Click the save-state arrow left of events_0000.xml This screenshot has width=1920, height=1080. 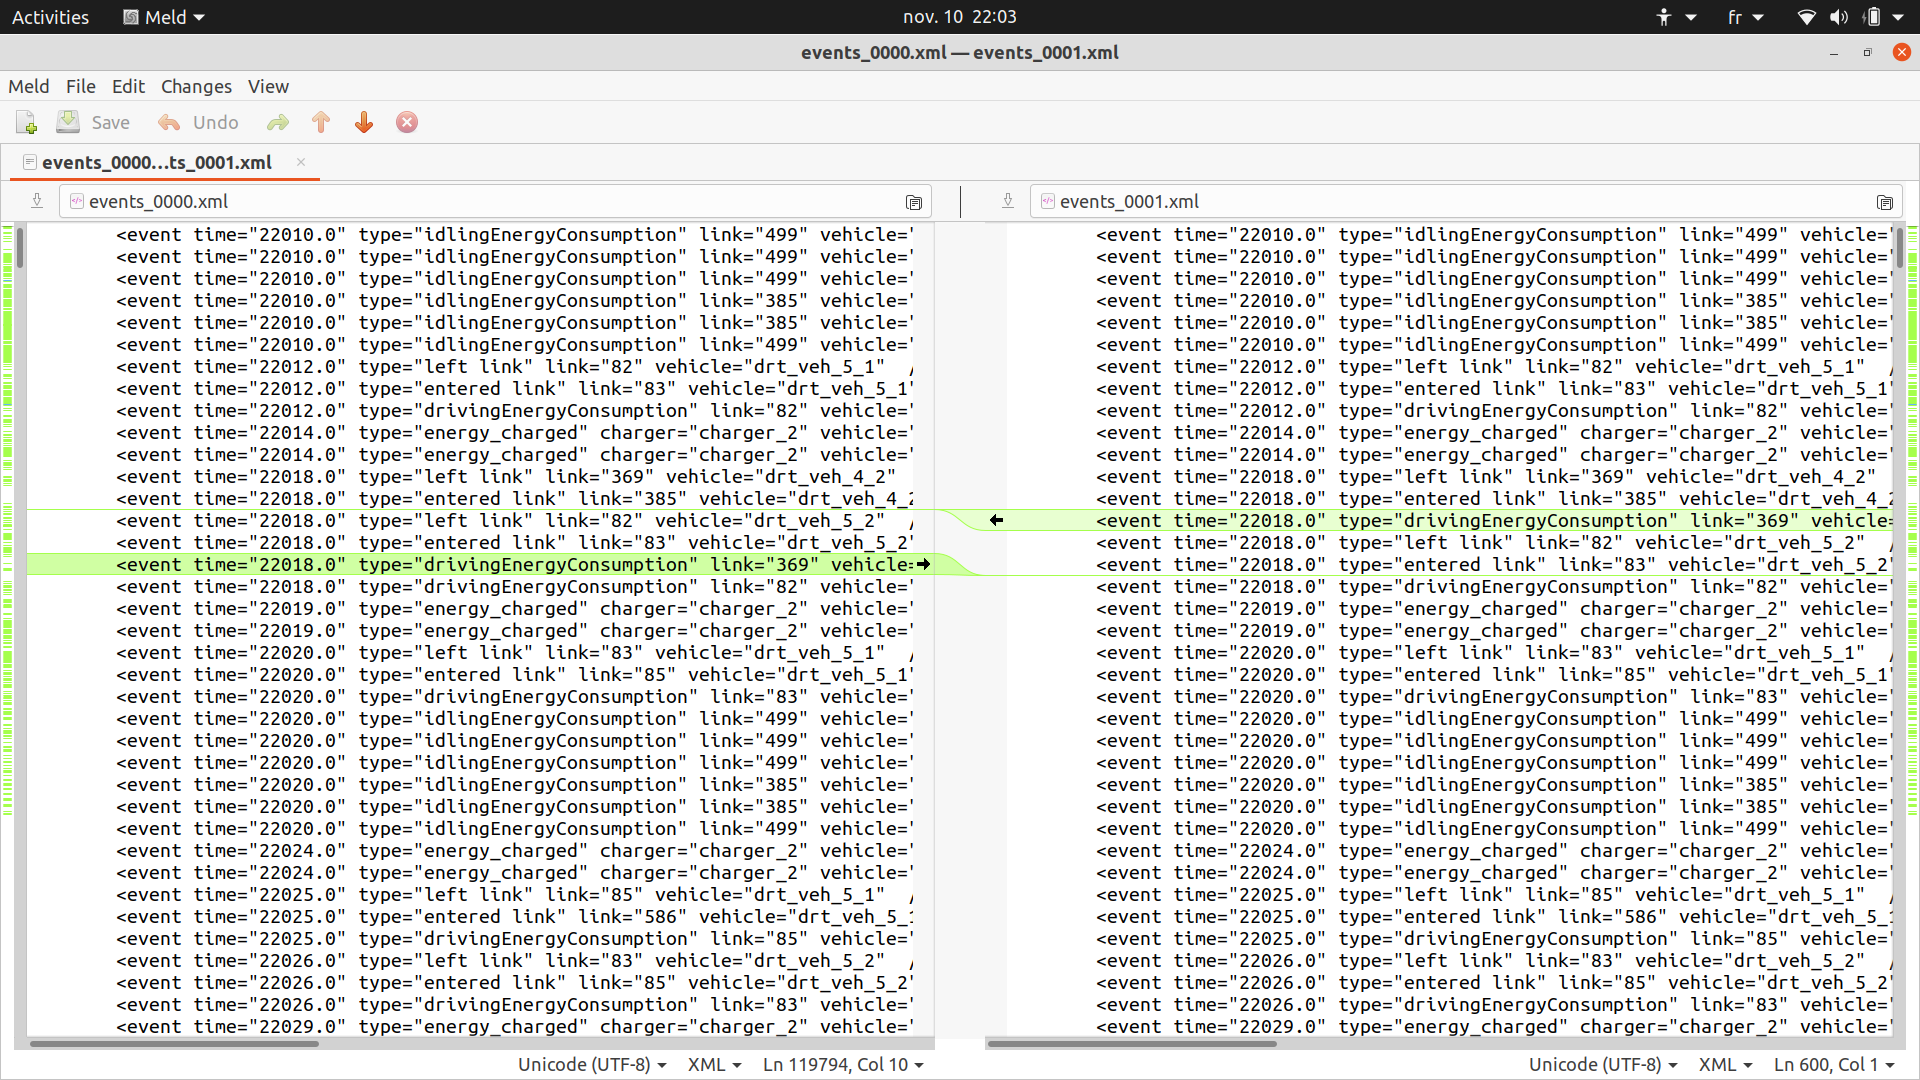pyautogui.click(x=37, y=201)
